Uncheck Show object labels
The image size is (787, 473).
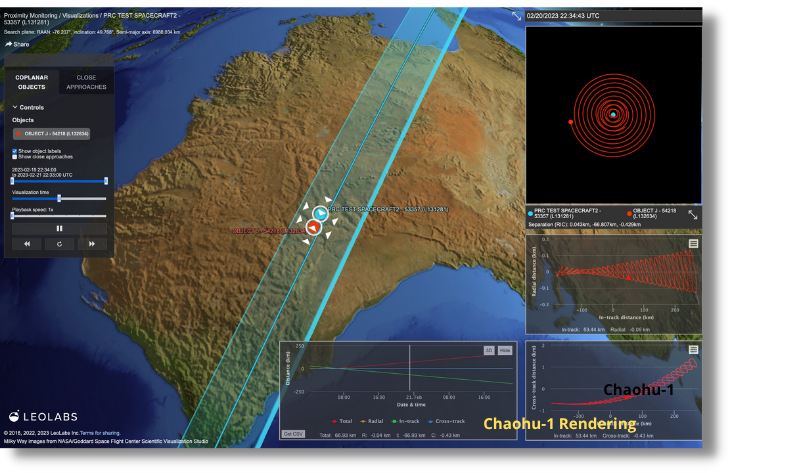(14, 151)
